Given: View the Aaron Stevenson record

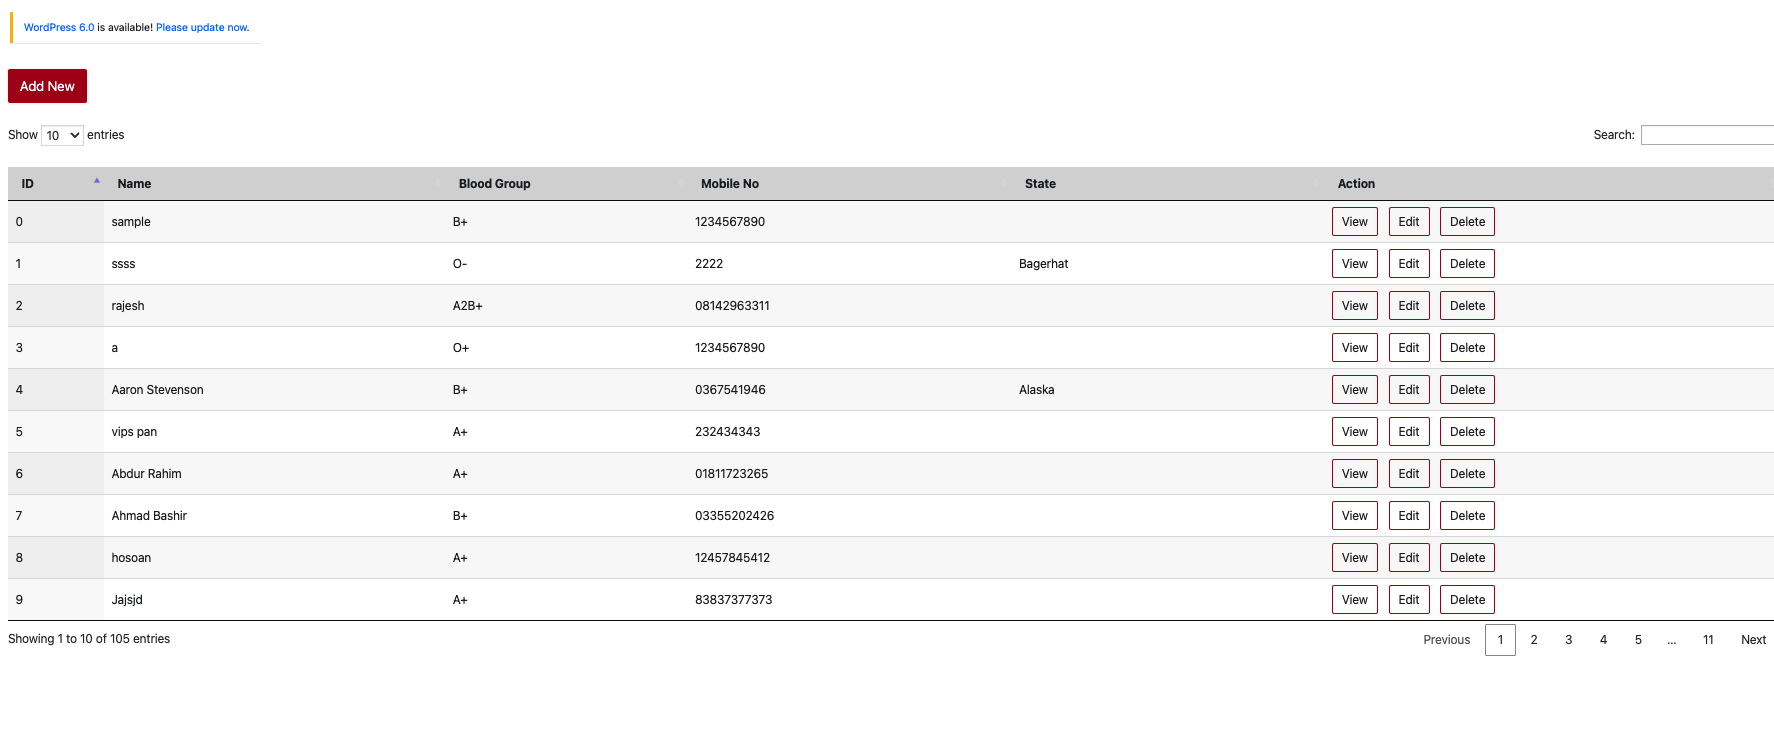Looking at the screenshot, I should 1355,390.
